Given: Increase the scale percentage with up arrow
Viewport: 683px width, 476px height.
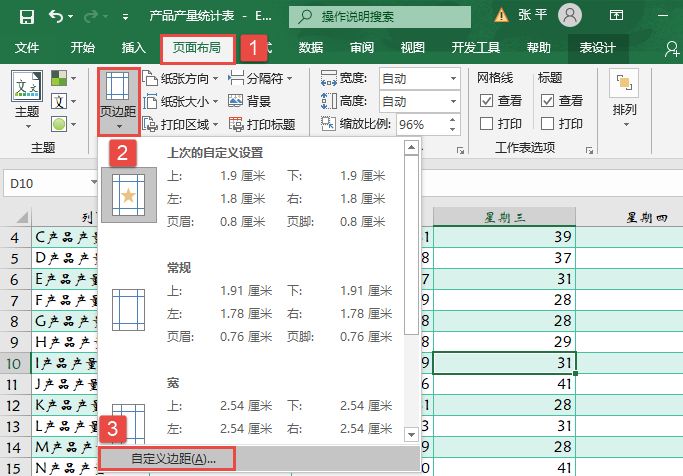Looking at the screenshot, I should (x=453, y=120).
